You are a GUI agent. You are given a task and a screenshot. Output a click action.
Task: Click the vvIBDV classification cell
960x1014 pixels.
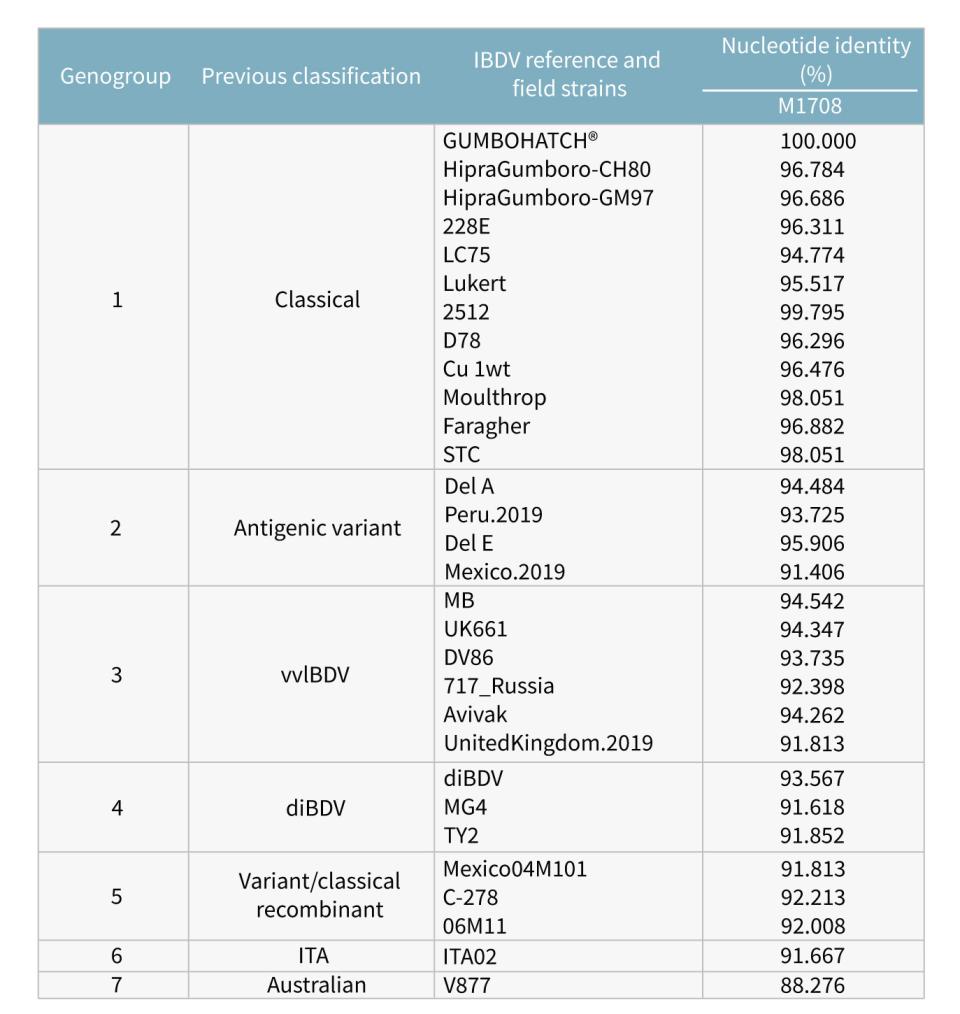pos(311,674)
